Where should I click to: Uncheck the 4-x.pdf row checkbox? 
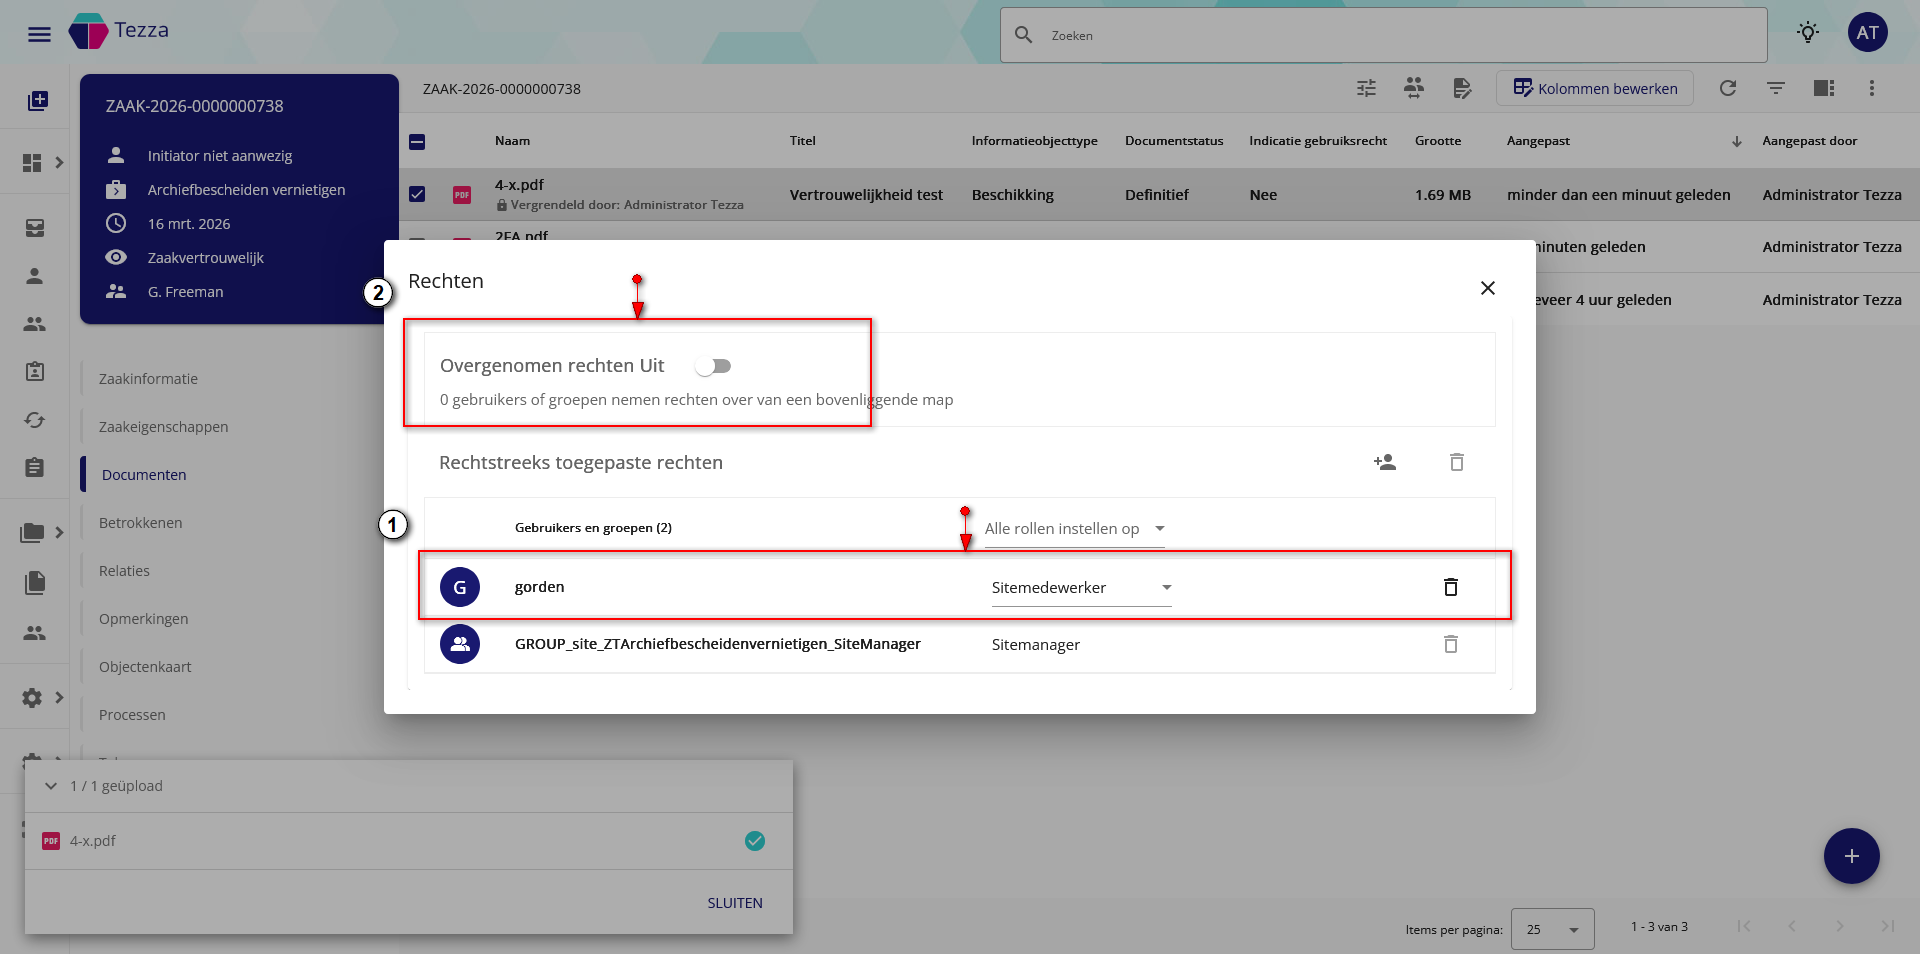coord(417,194)
